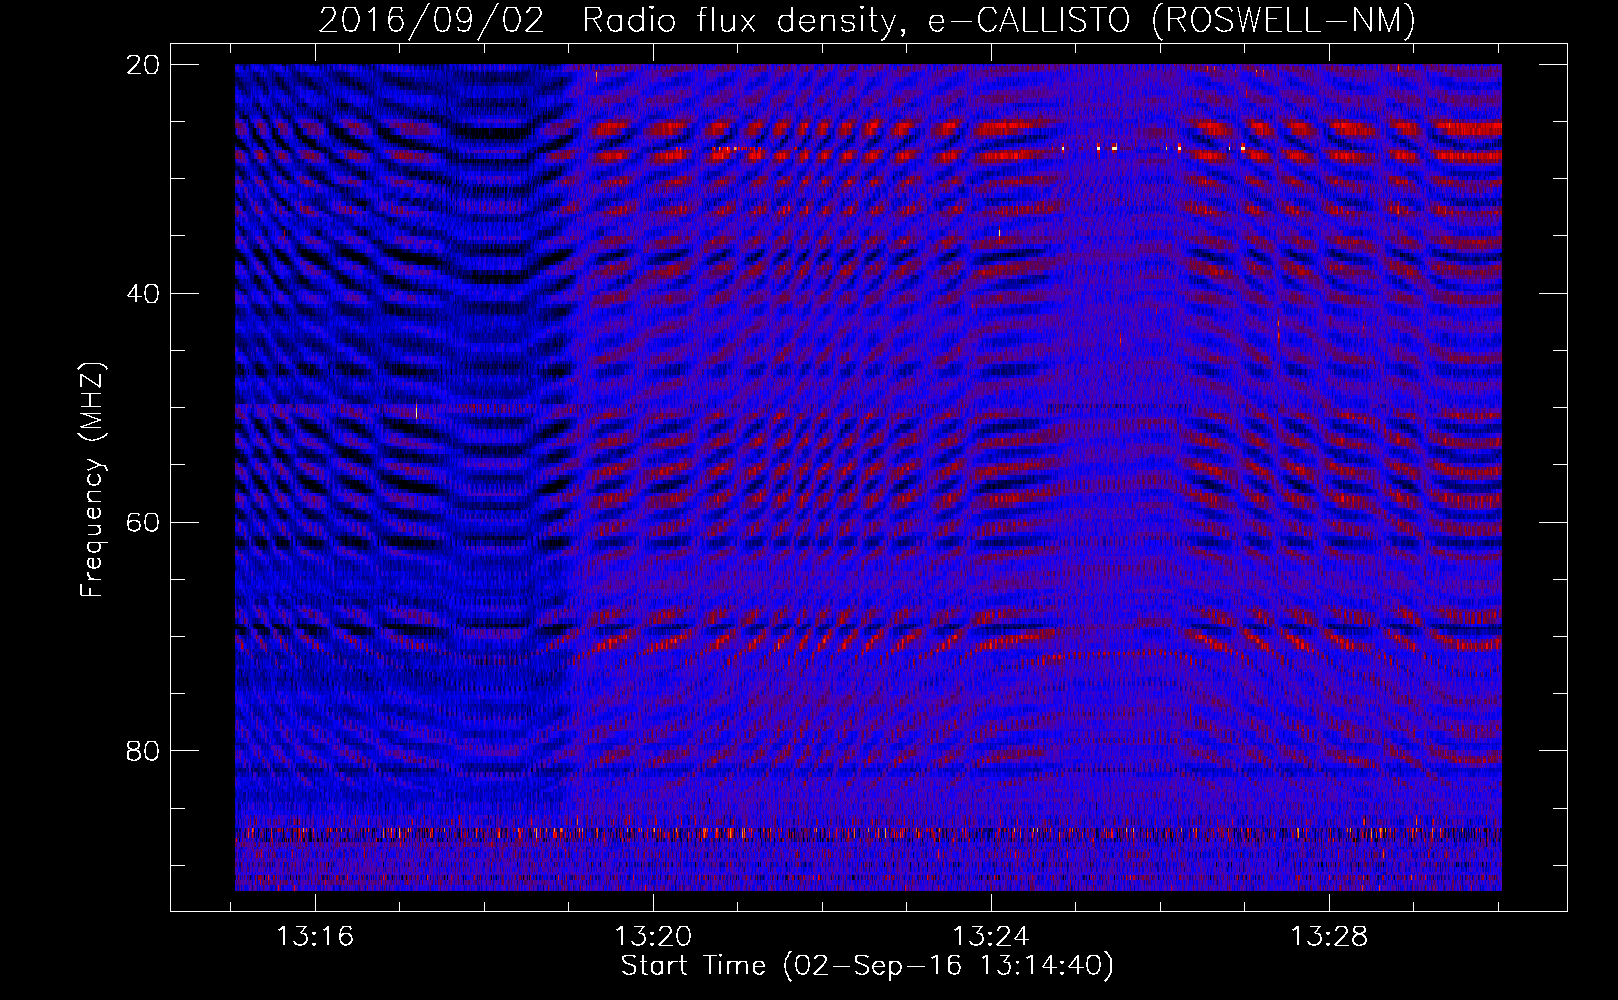Click the 80 MHz frequency tick label

143,751
